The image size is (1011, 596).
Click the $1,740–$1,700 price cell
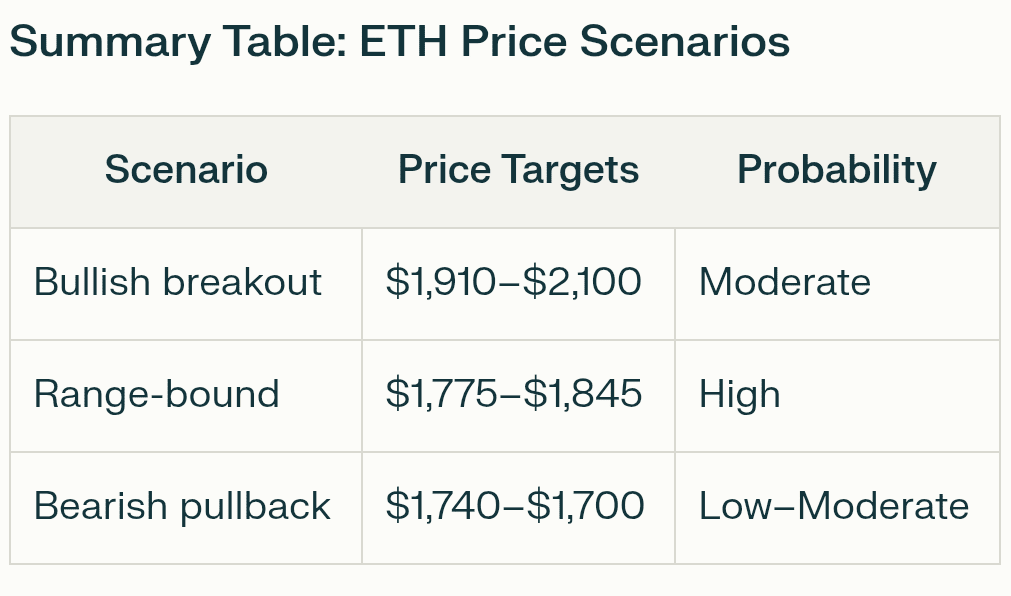[515, 507]
